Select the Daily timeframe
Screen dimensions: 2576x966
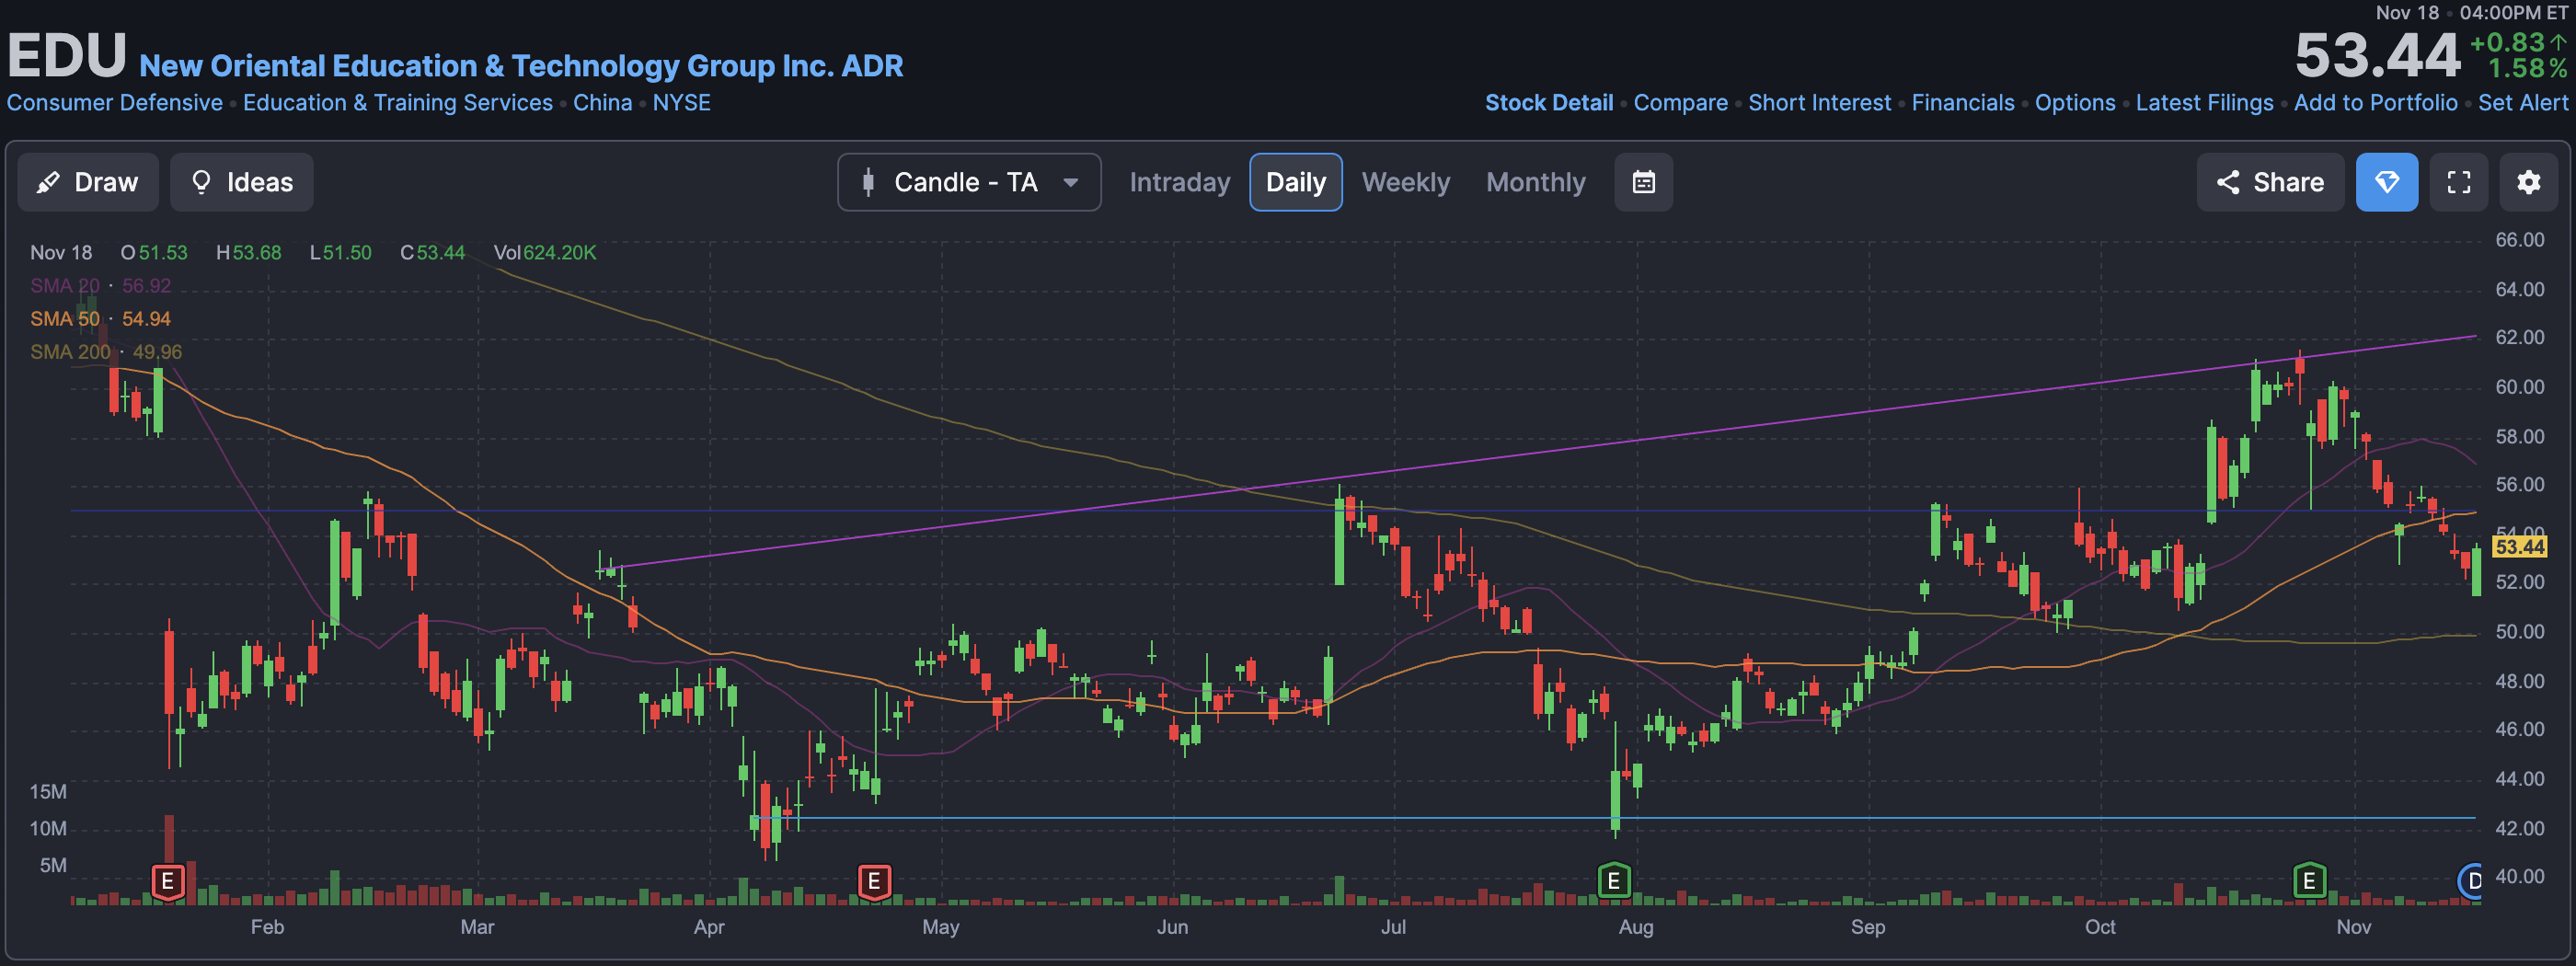pyautogui.click(x=1295, y=182)
